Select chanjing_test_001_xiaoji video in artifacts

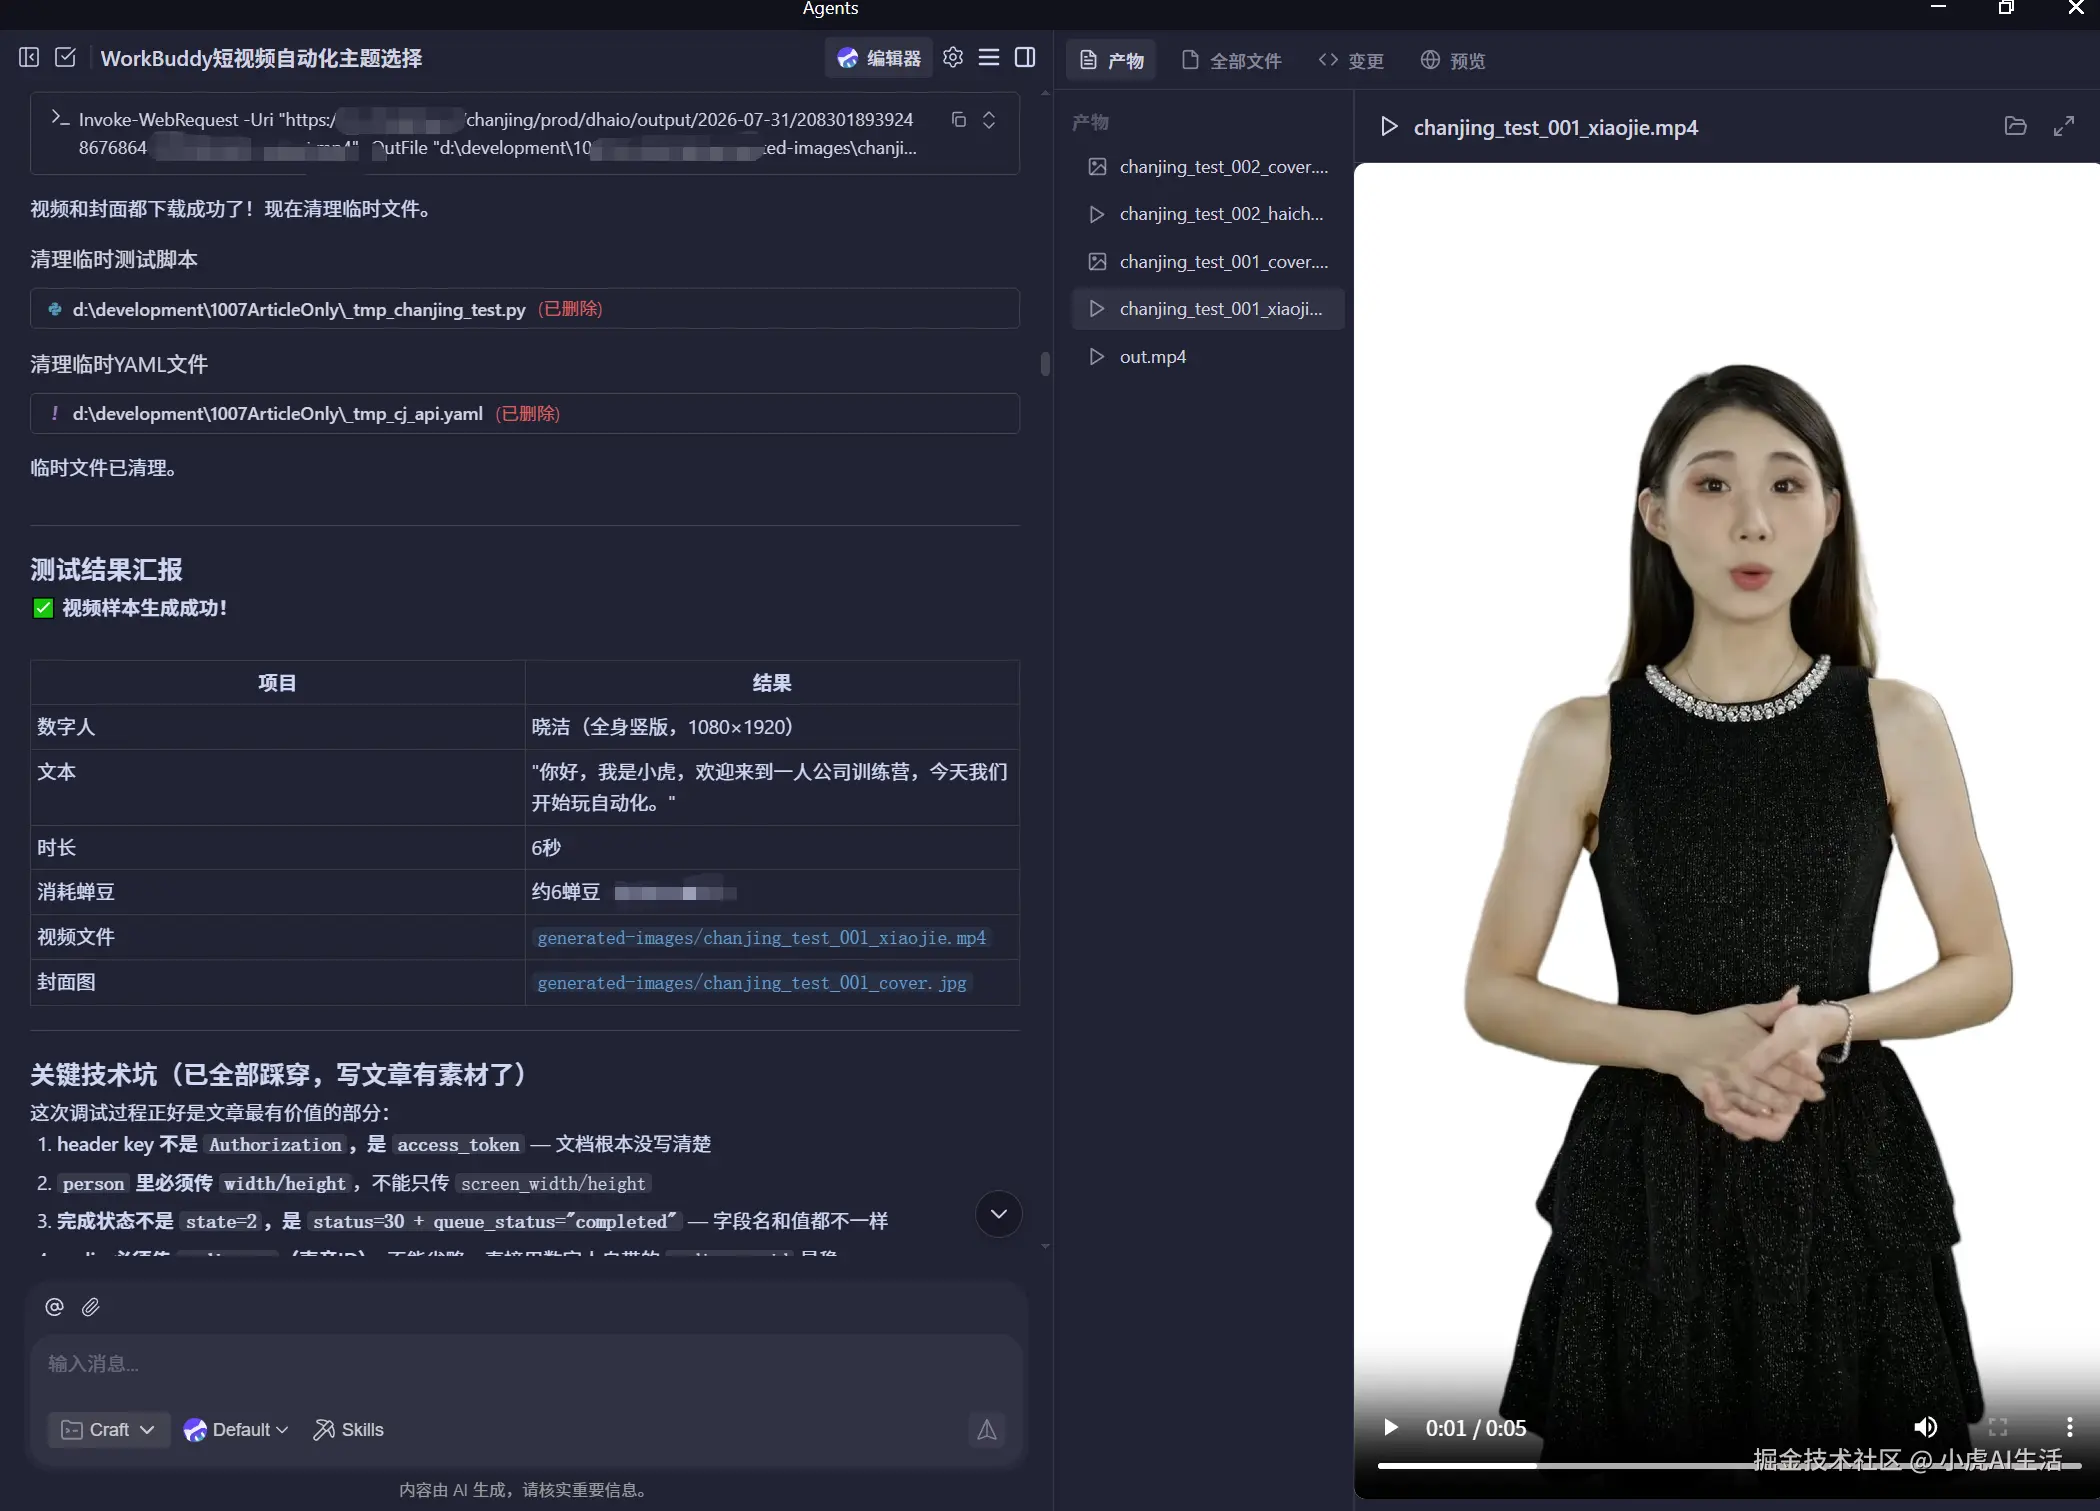[1208, 309]
